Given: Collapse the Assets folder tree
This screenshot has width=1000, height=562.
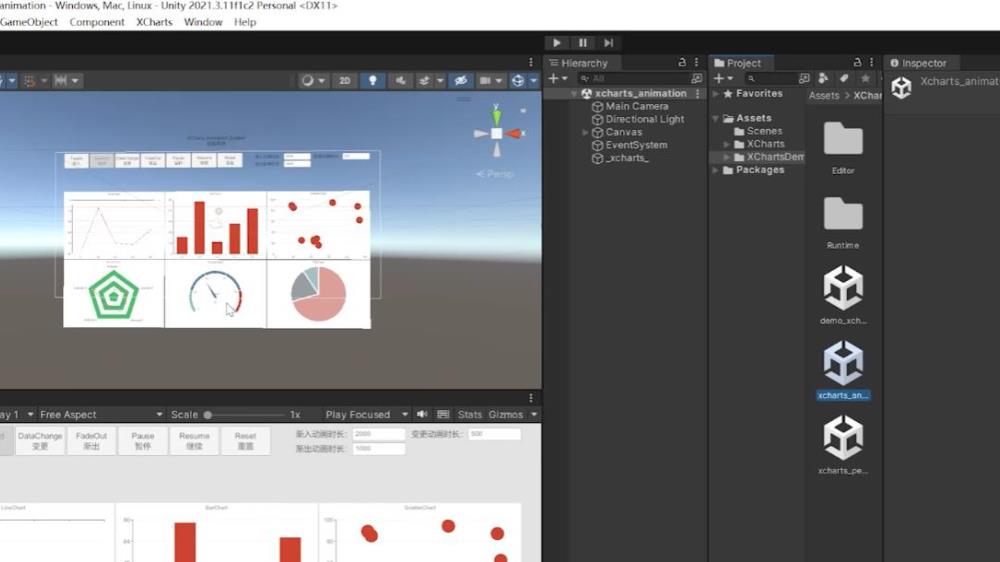Looking at the screenshot, I should [716, 119].
